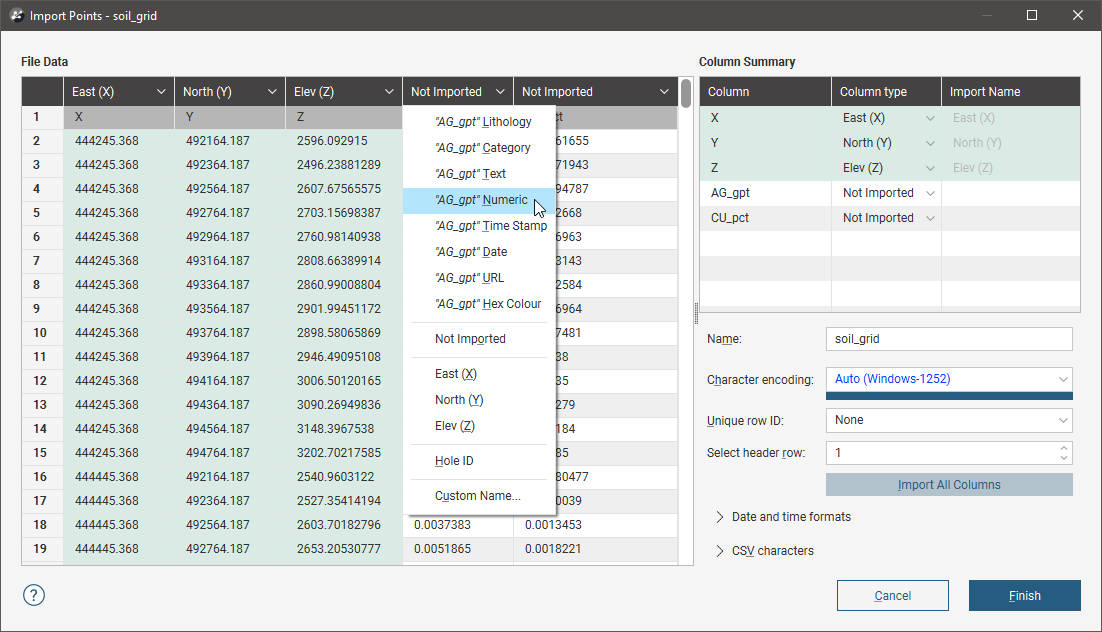
Task: Expand the CSV characters section
Action: tap(719, 551)
